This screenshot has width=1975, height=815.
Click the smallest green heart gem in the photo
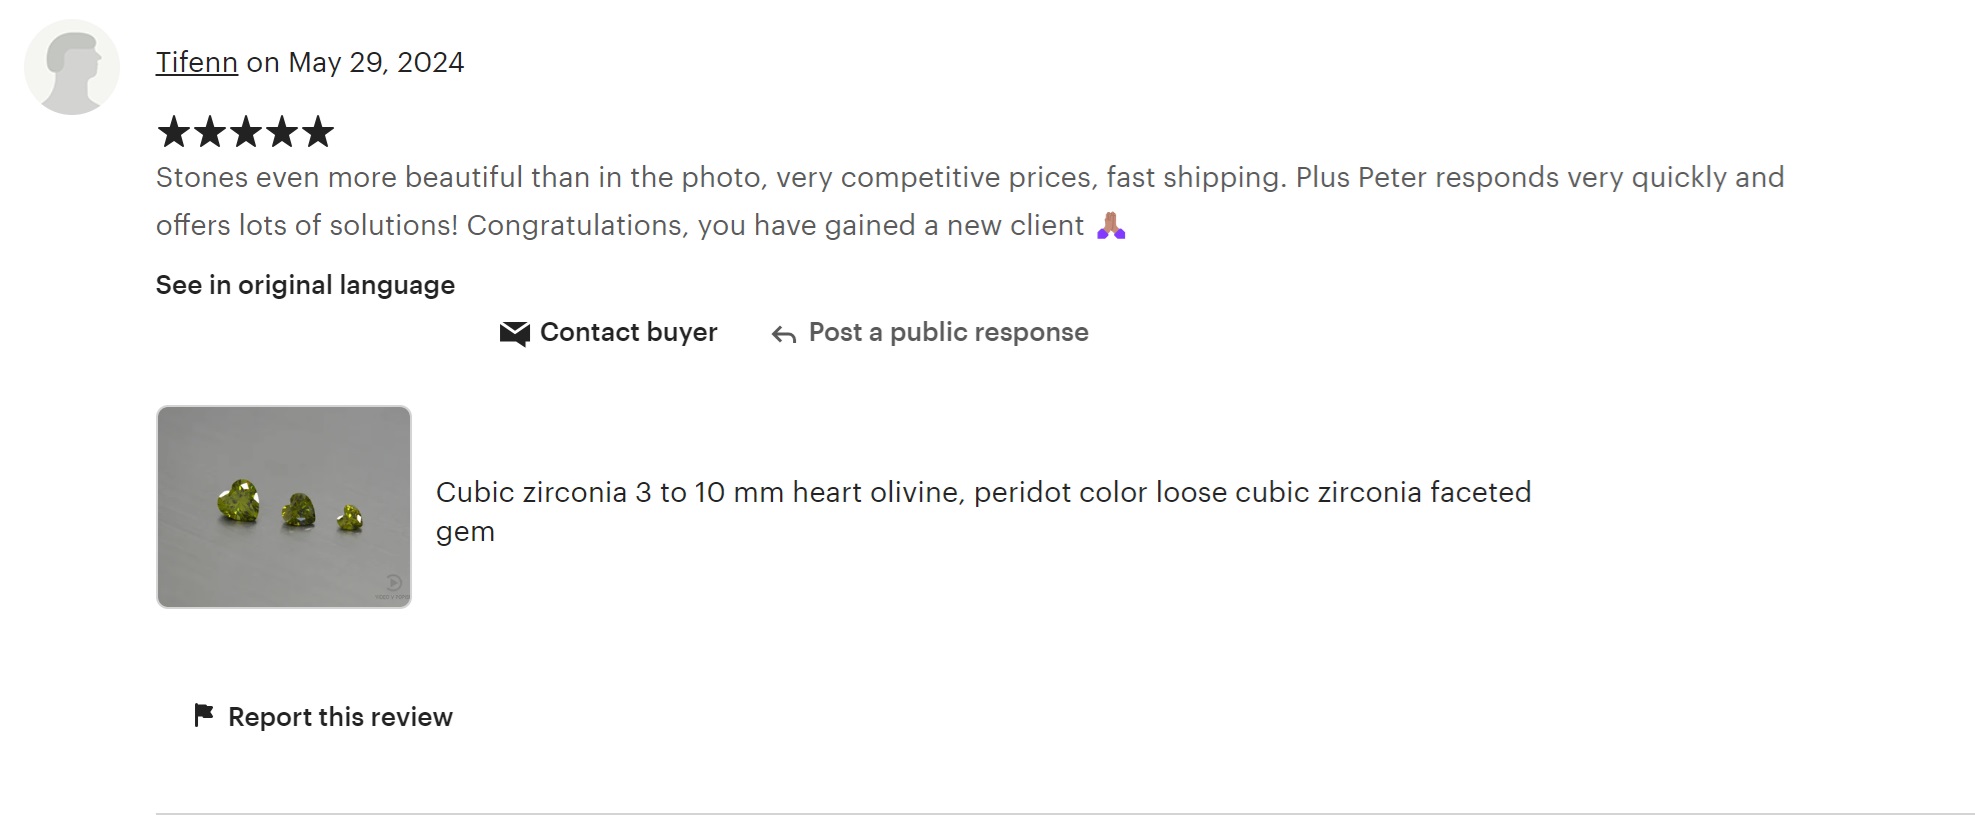point(349,518)
